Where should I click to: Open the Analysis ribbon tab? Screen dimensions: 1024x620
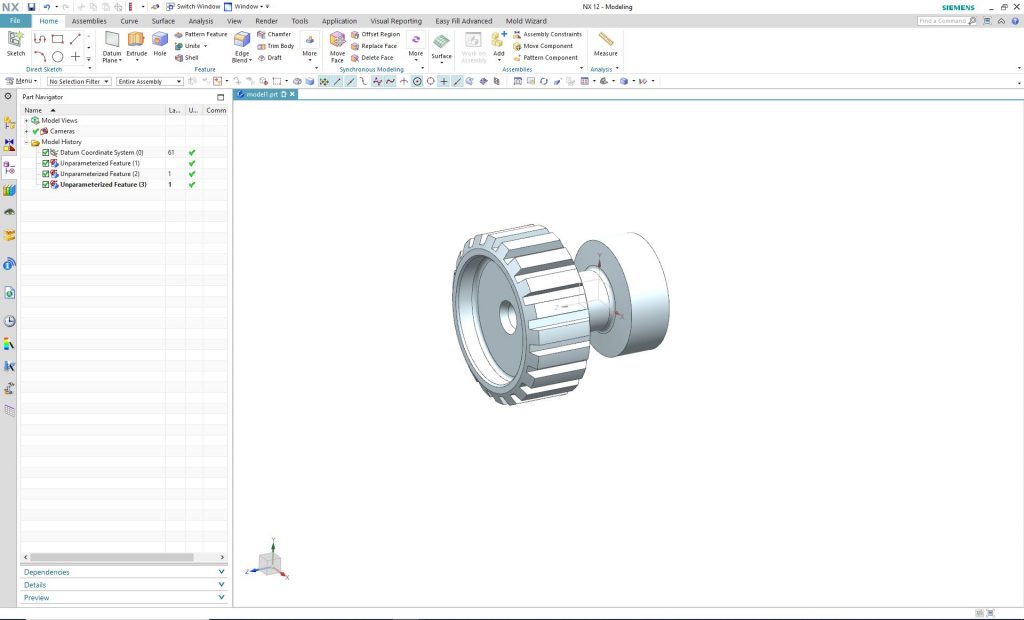click(201, 20)
